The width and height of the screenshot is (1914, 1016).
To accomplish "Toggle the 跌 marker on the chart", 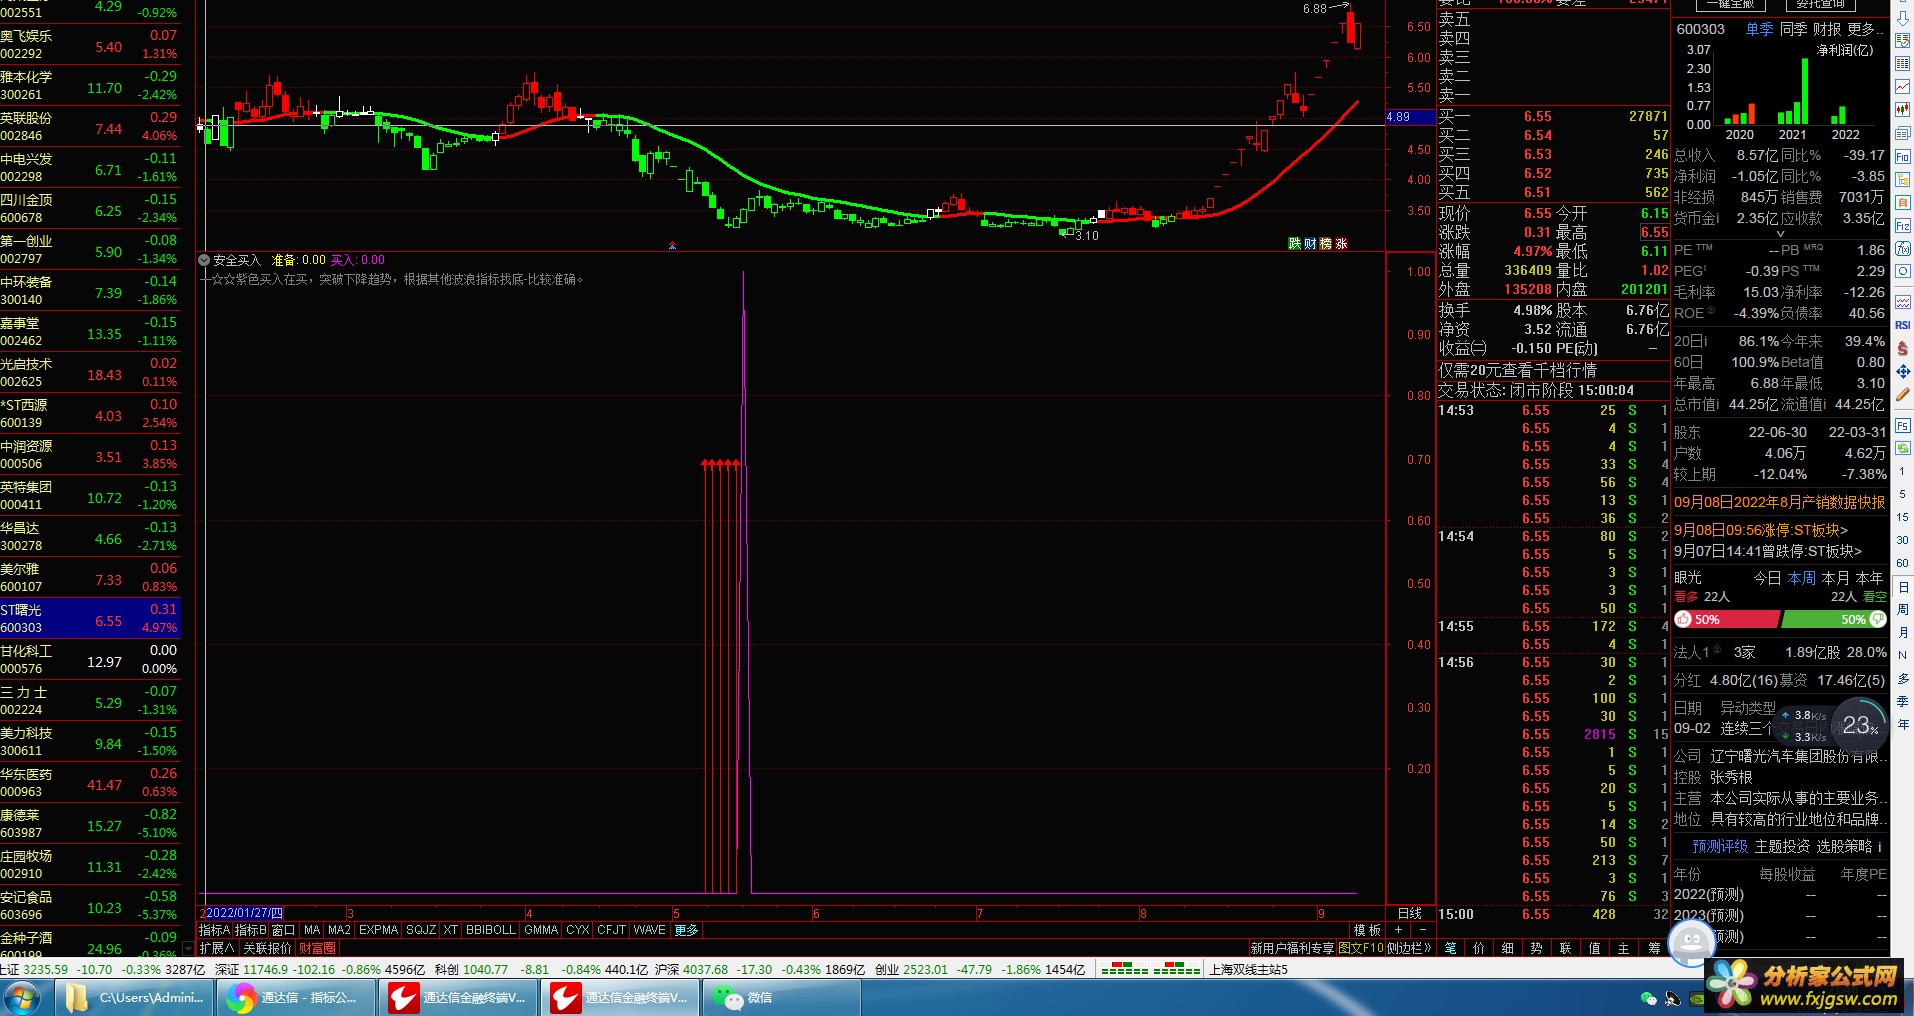I will pos(1295,243).
